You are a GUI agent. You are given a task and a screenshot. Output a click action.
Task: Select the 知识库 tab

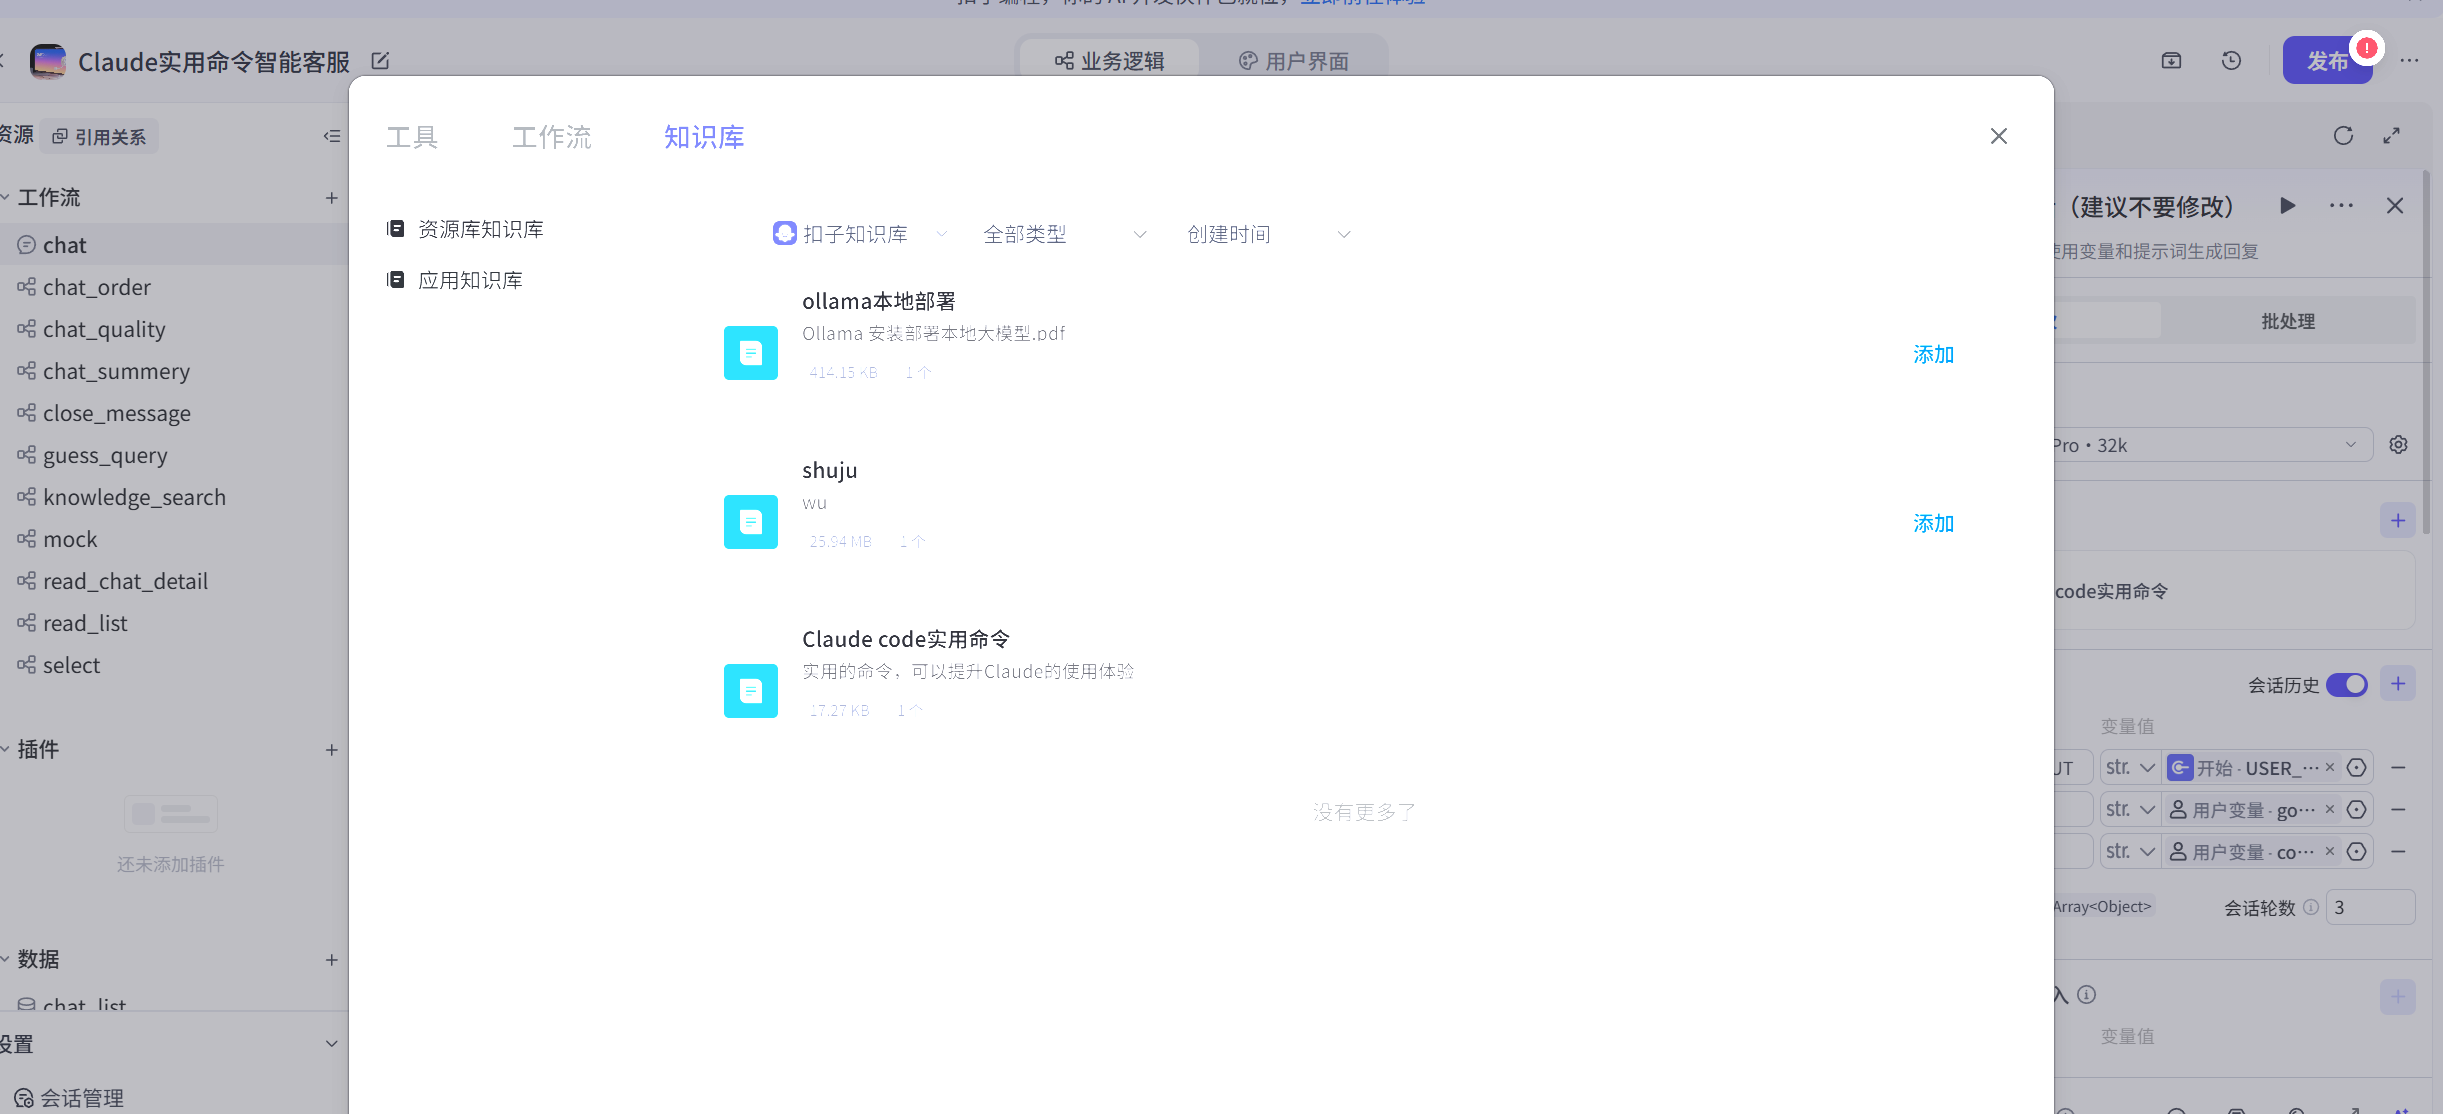pos(704,137)
